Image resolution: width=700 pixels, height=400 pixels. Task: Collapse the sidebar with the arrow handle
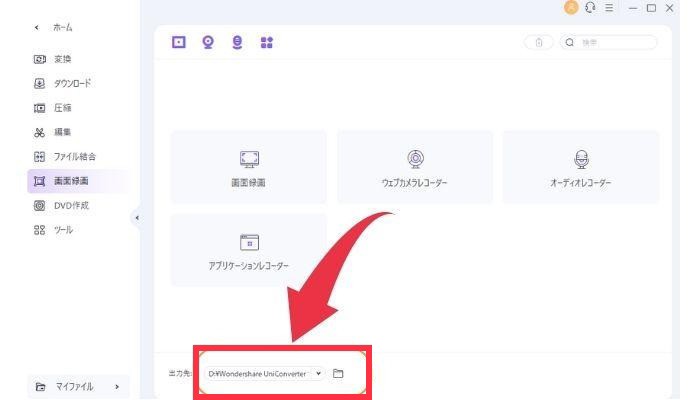click(x=137, y=218)
